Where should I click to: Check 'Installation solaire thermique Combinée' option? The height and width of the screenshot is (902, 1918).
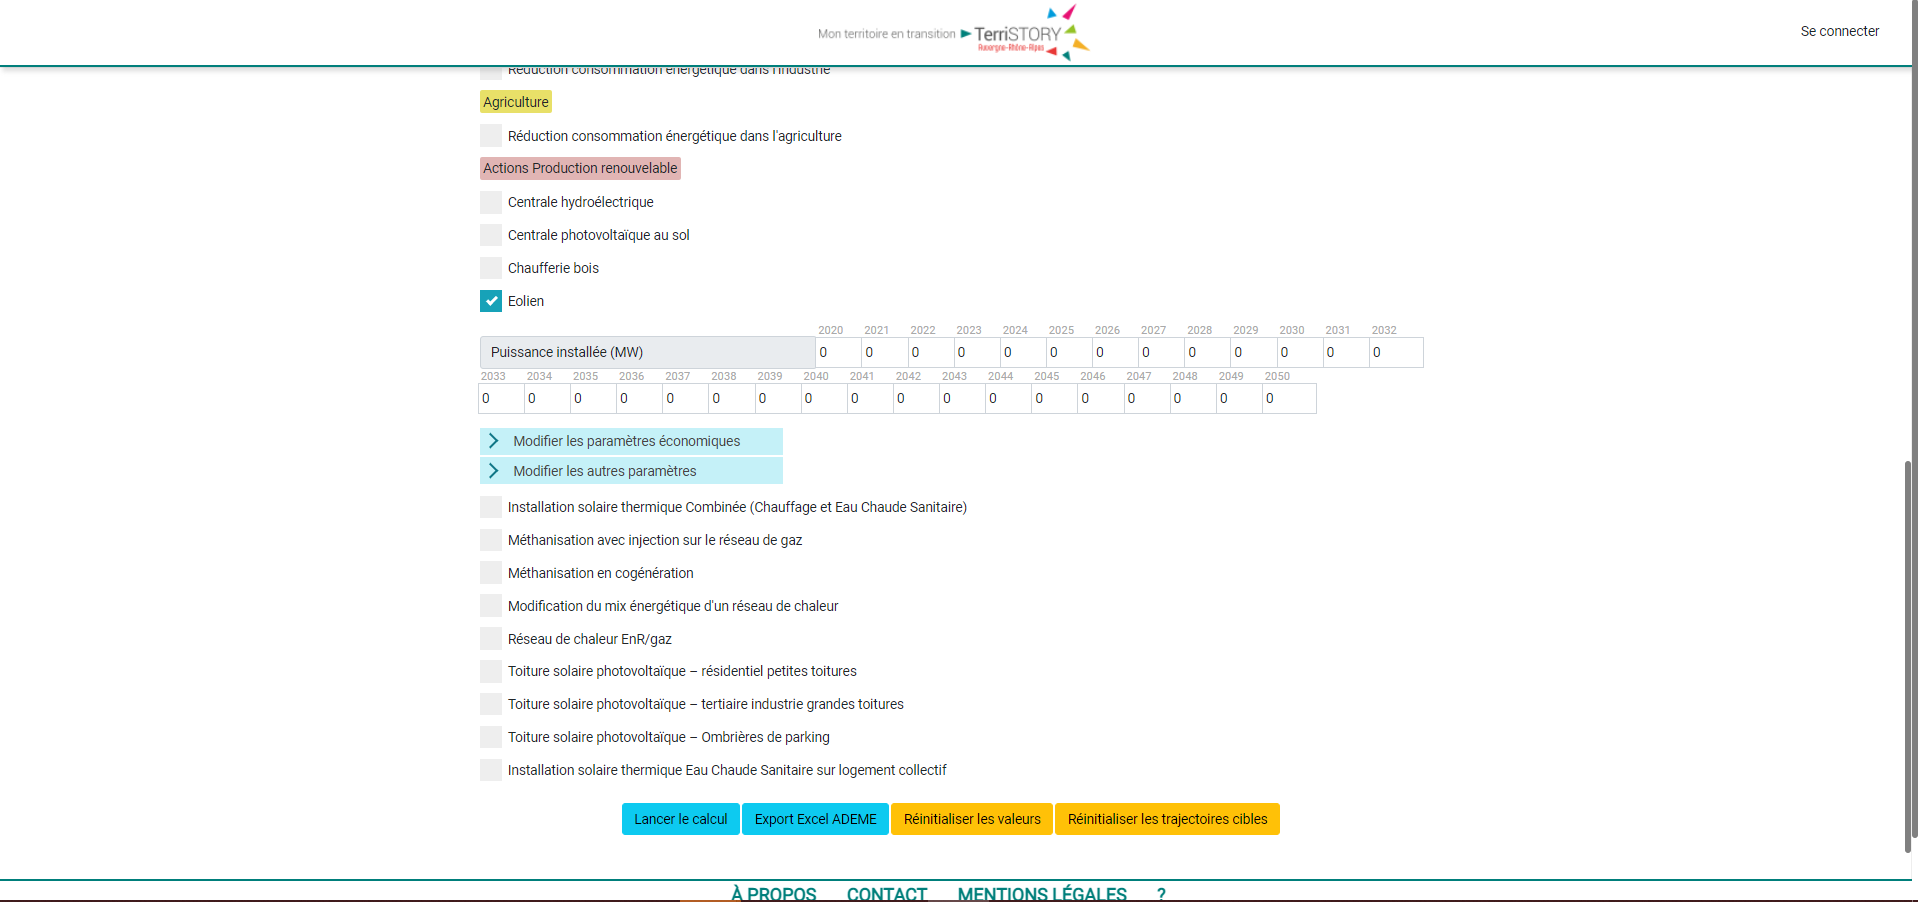(491, 507)
